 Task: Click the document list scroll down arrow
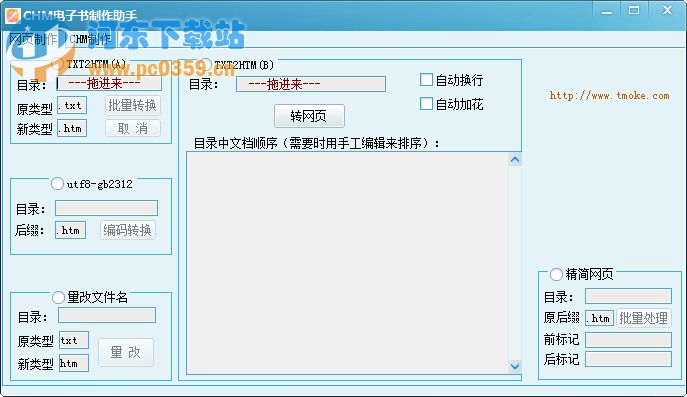(x=515, y=366)
